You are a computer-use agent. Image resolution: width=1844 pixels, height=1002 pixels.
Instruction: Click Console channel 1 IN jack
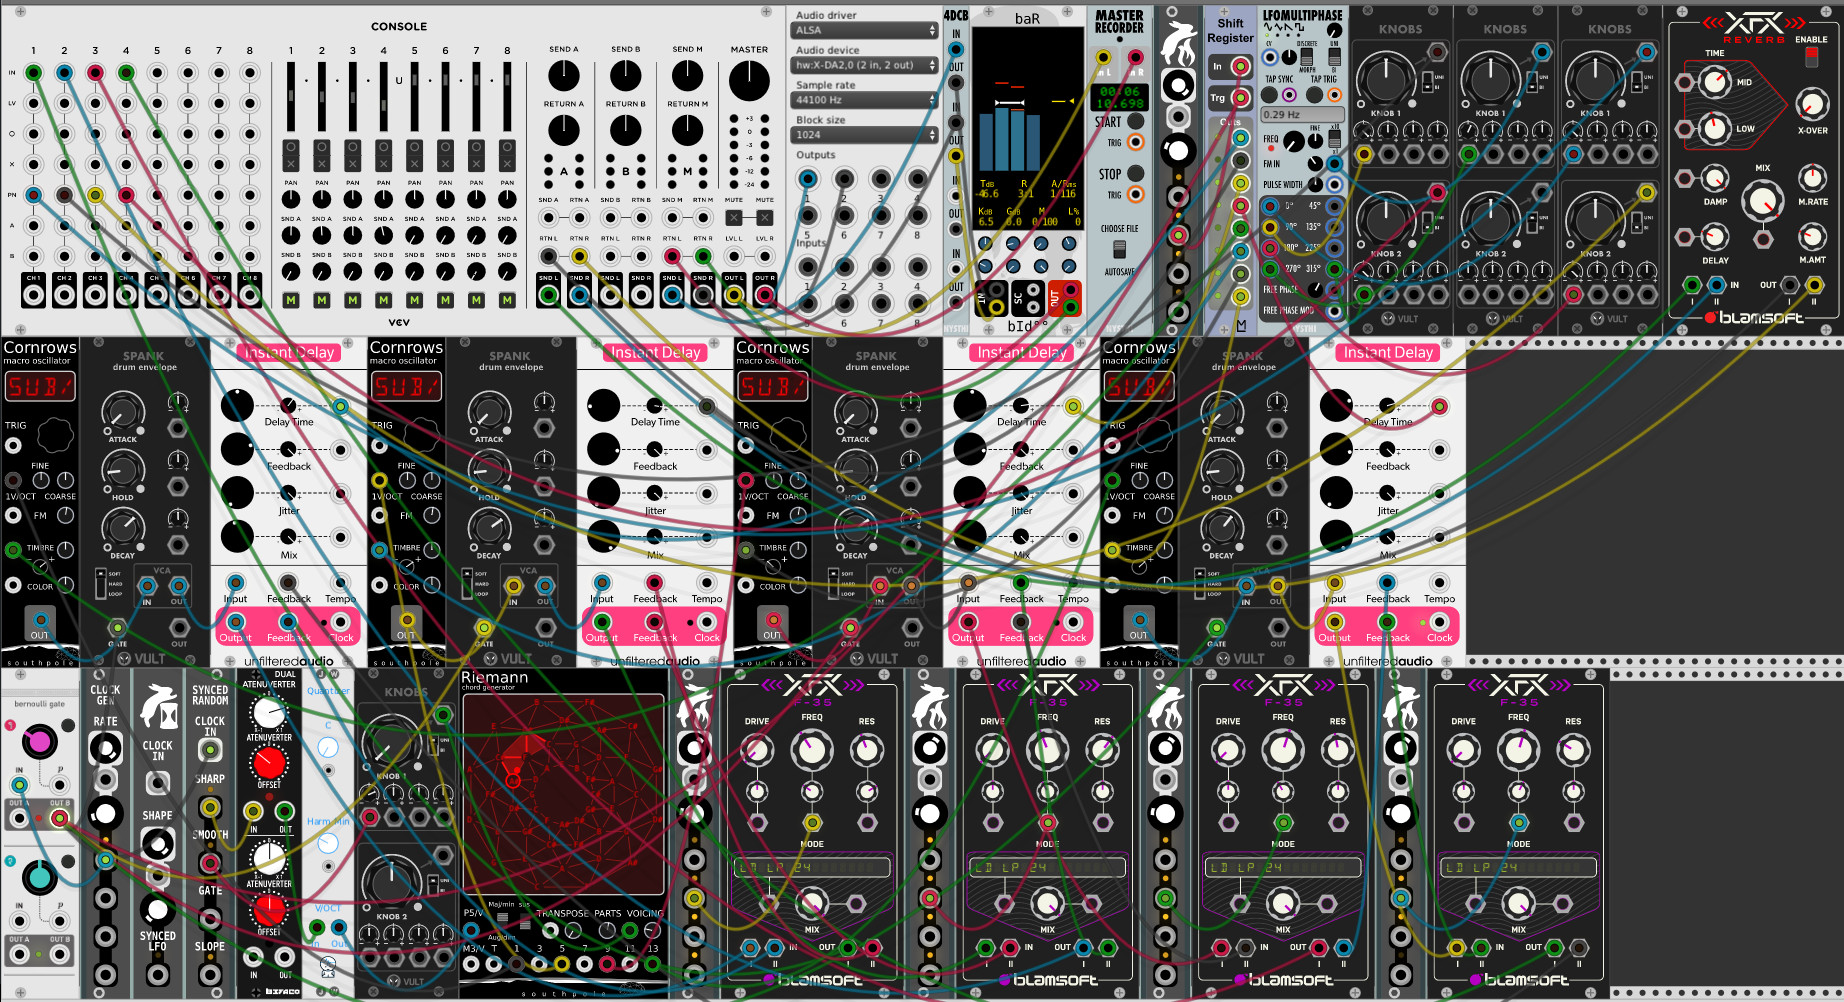(x=33, y=72)
